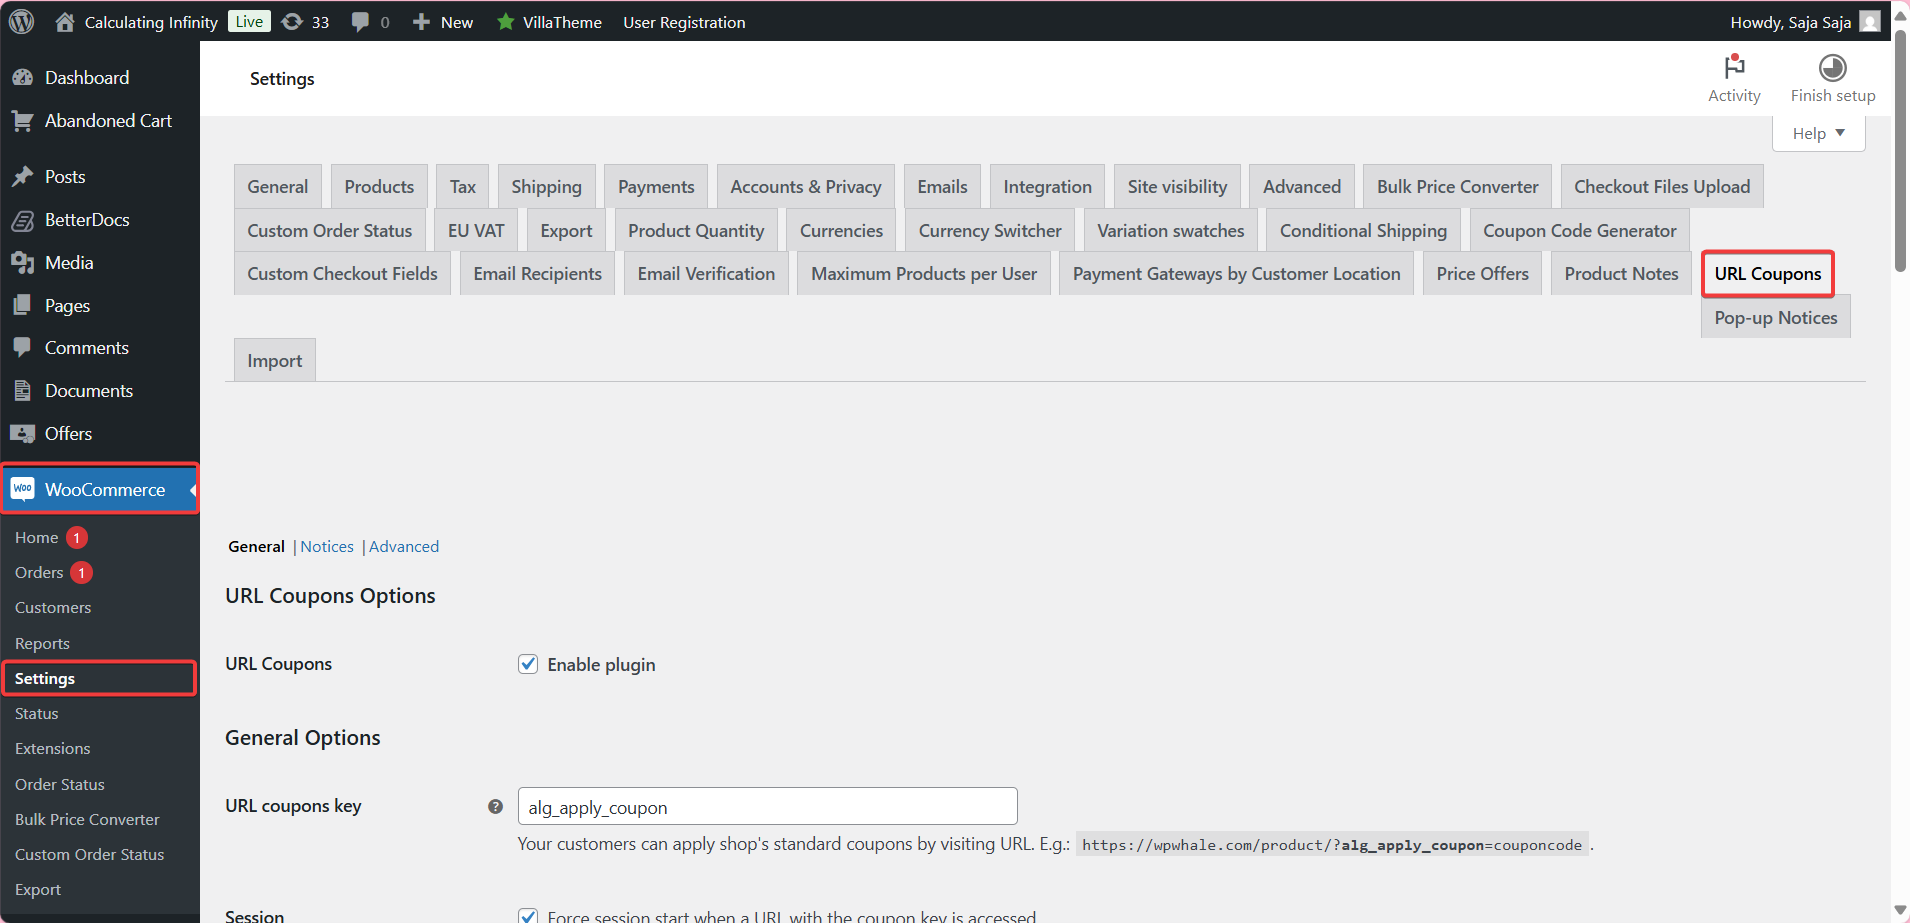This screenshot has width=1910, height=923.
Task: Click the Dashboard gauge icon
Action: [22, 77]
